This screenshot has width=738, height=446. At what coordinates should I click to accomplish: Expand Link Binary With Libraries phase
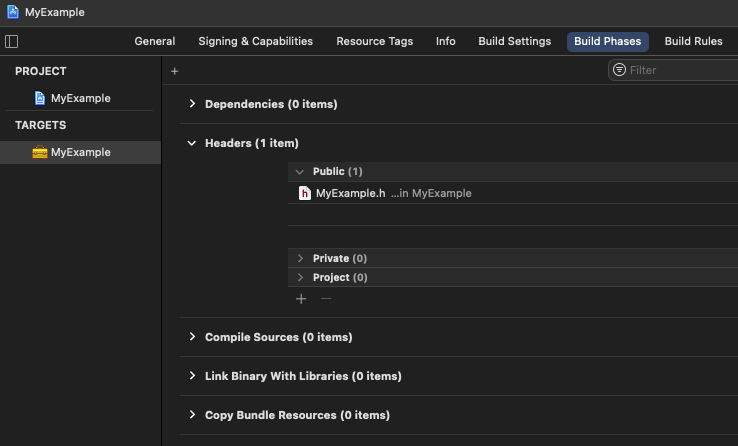pyautogui.click(x=192, y=376)
